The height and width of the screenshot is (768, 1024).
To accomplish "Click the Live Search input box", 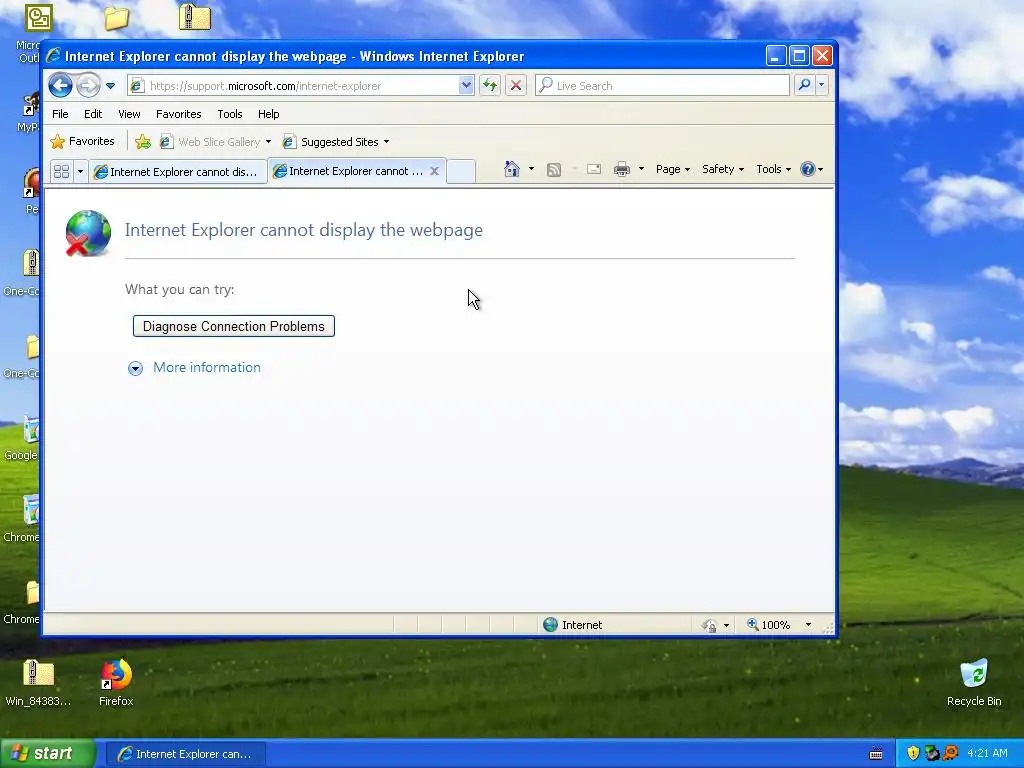I will pyautogui.click(x=662, y=86).
